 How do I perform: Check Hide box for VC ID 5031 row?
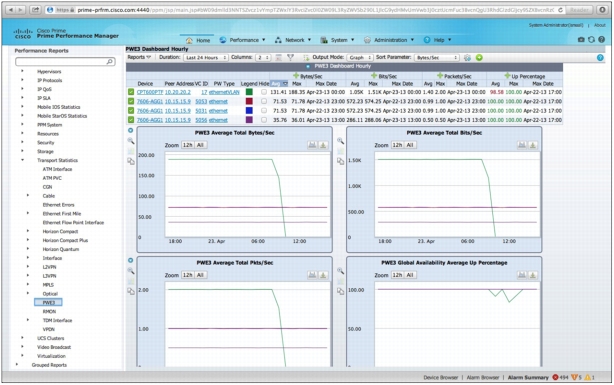click(264, 110)
